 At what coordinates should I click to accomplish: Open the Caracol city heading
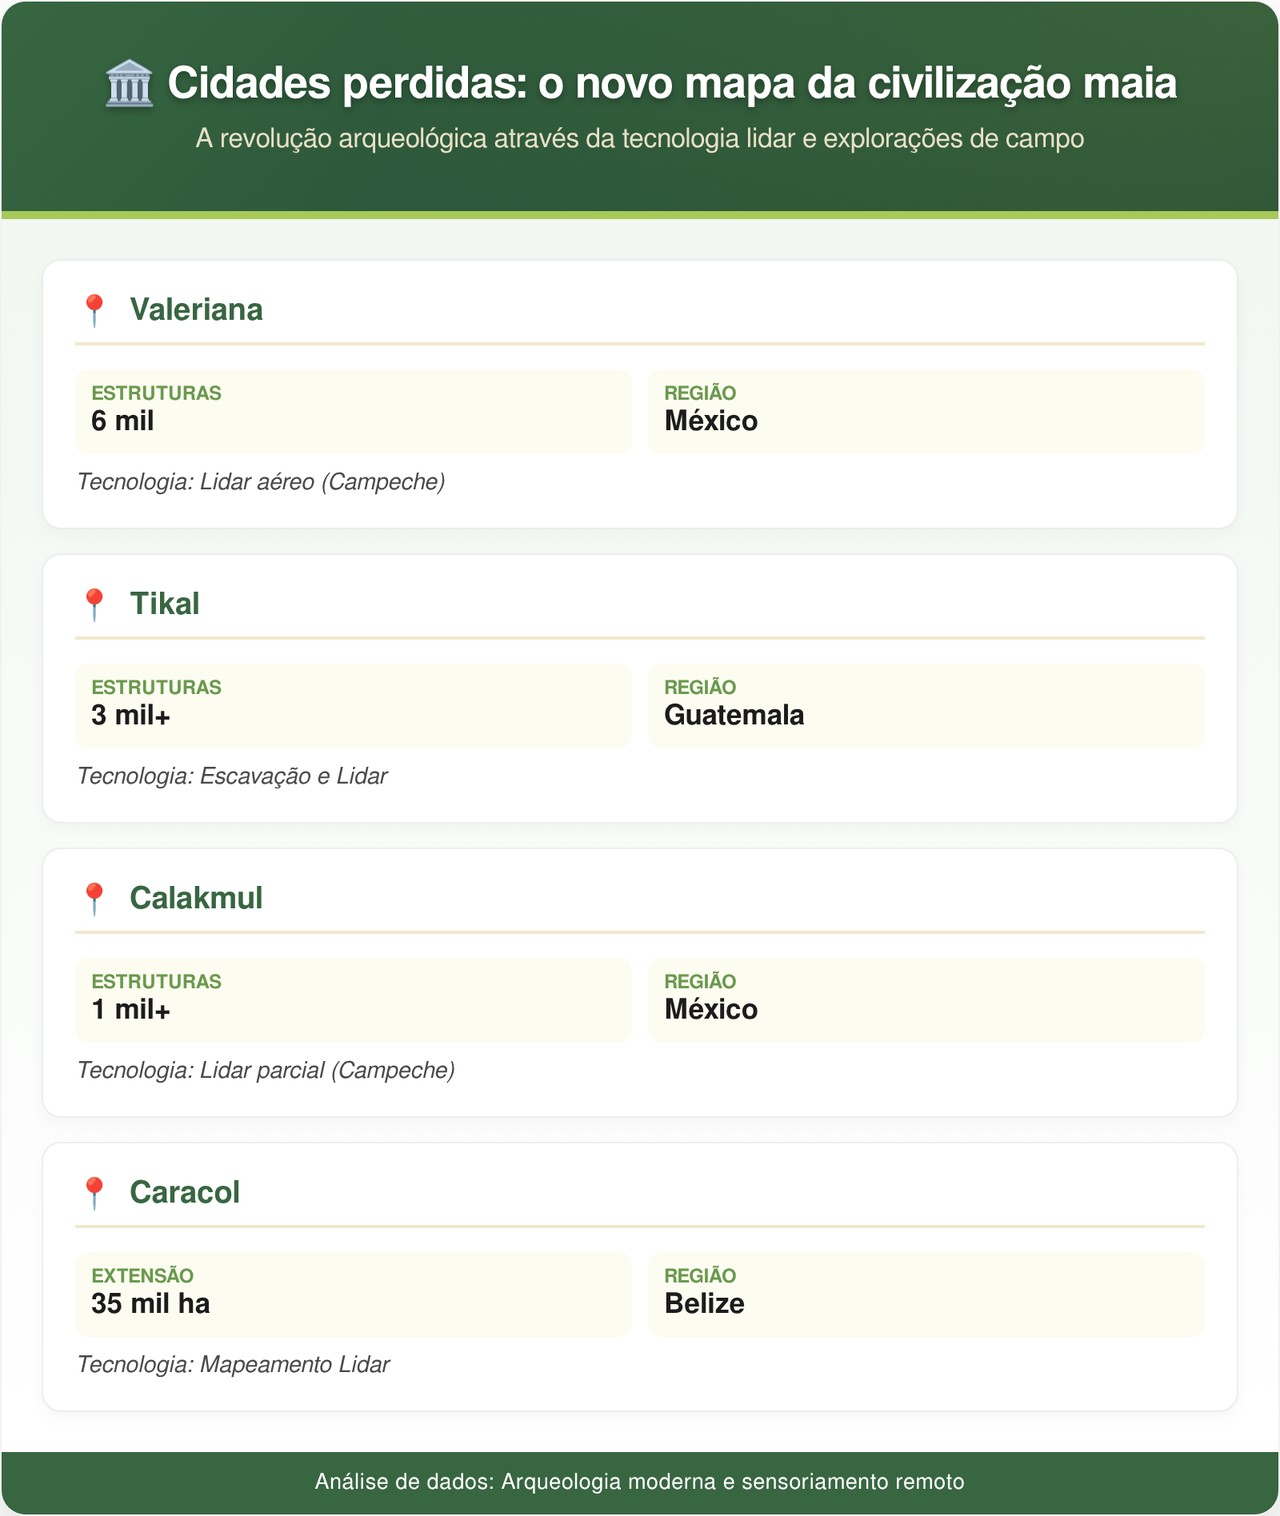coord(185,1192)
